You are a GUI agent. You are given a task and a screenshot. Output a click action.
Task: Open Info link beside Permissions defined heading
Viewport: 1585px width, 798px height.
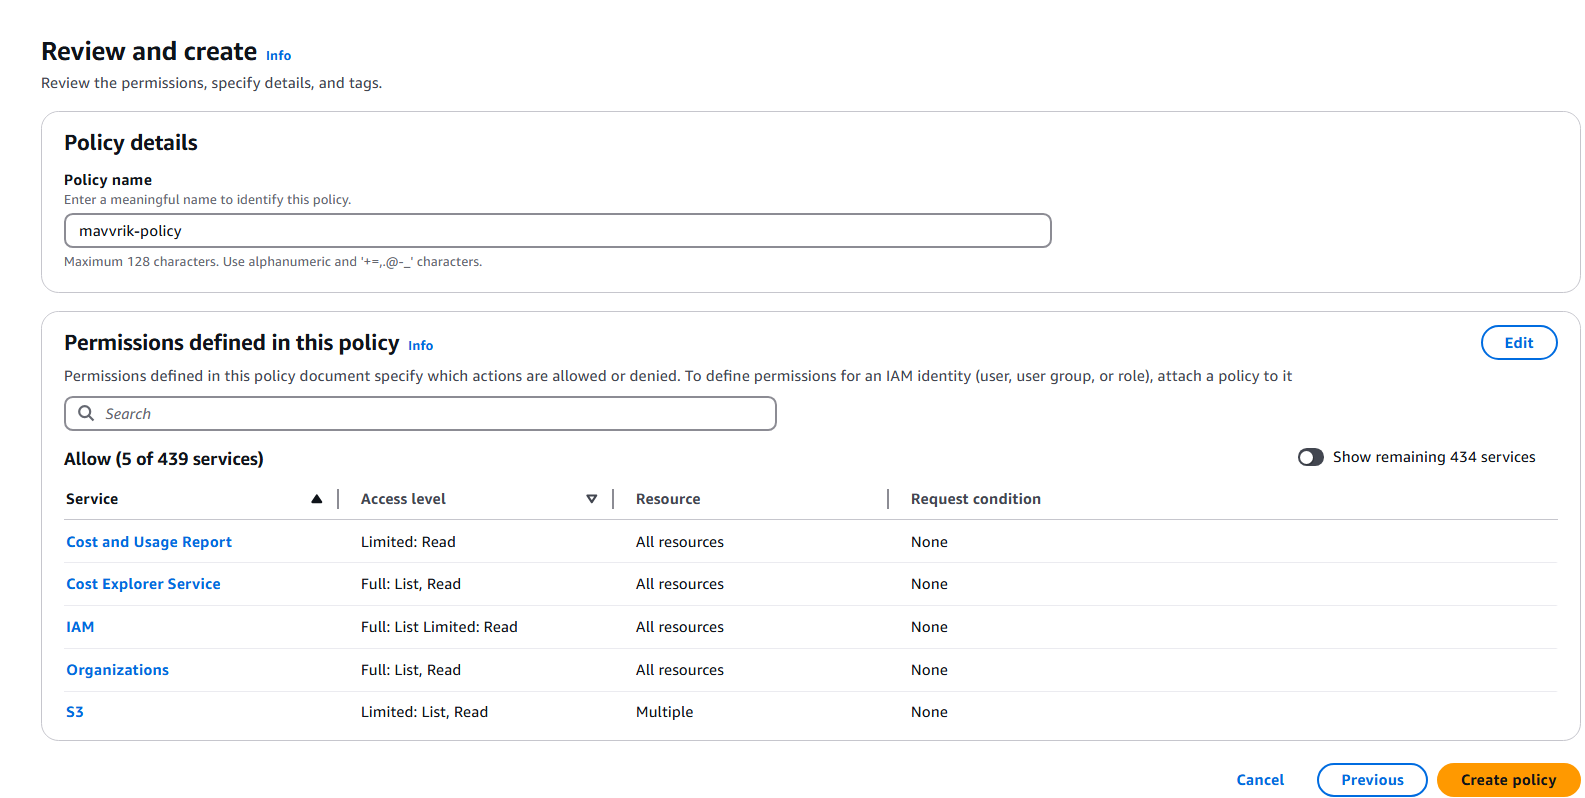(420, 346)
